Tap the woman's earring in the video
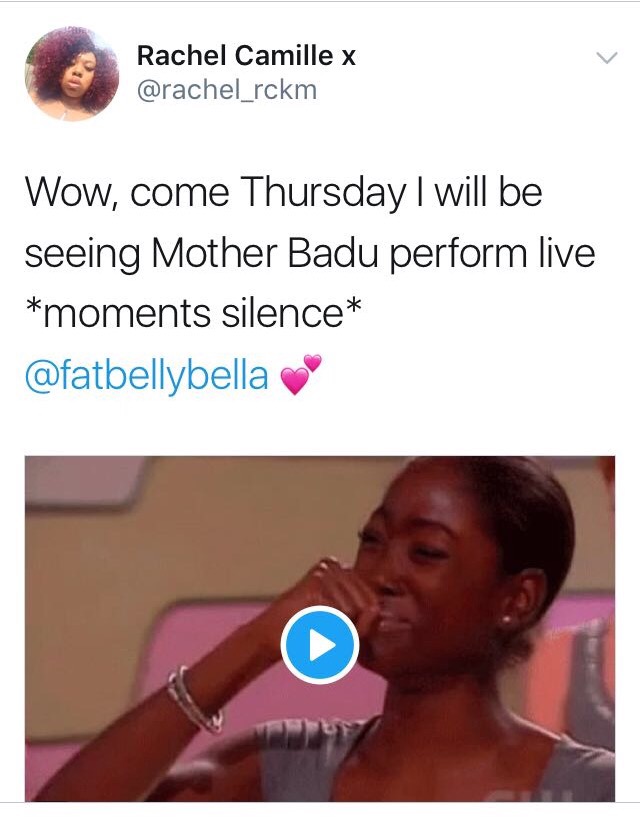The image size is (640, 818). pos(507,620)
